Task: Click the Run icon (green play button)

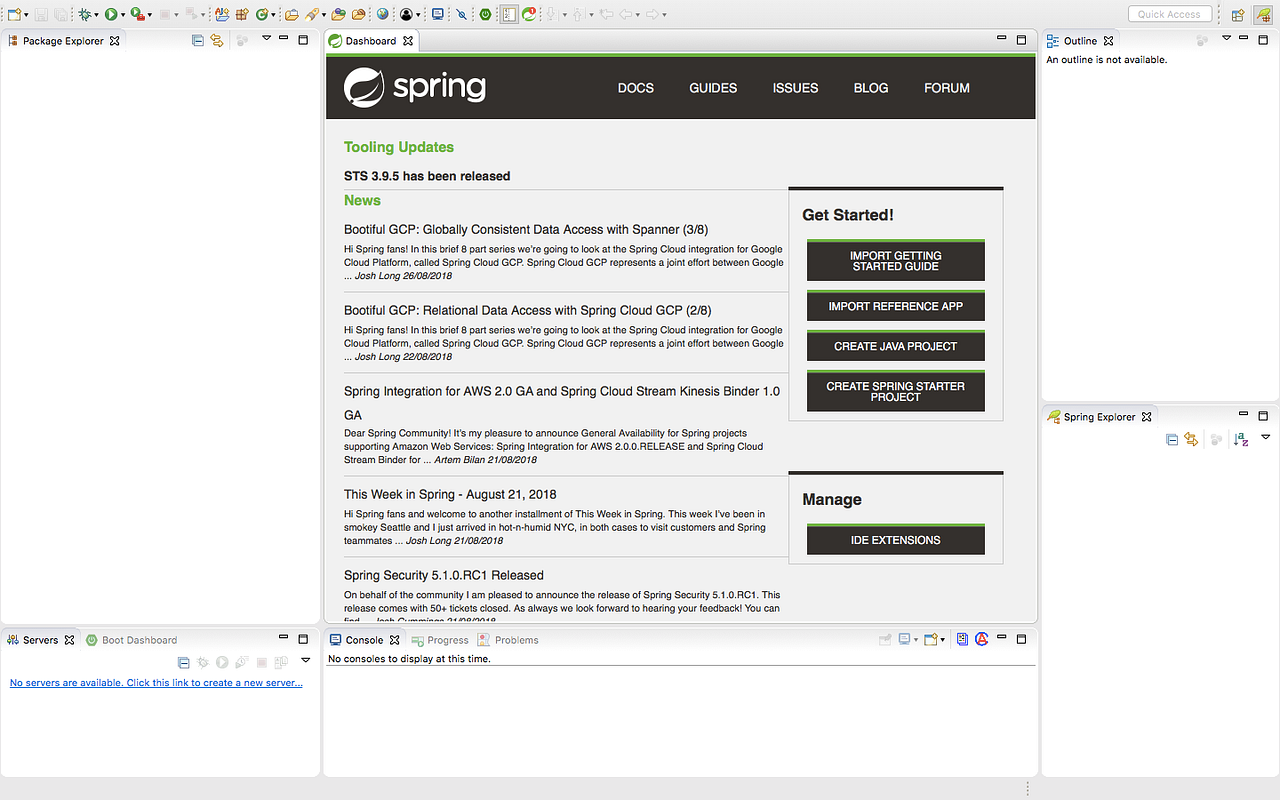Action: tap(111, 14)
